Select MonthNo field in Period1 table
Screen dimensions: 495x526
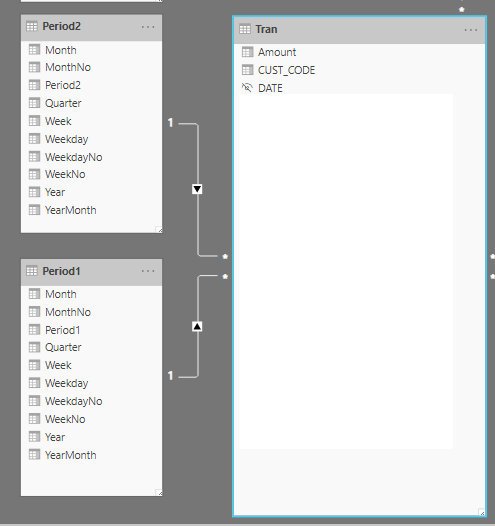point(68,312)
